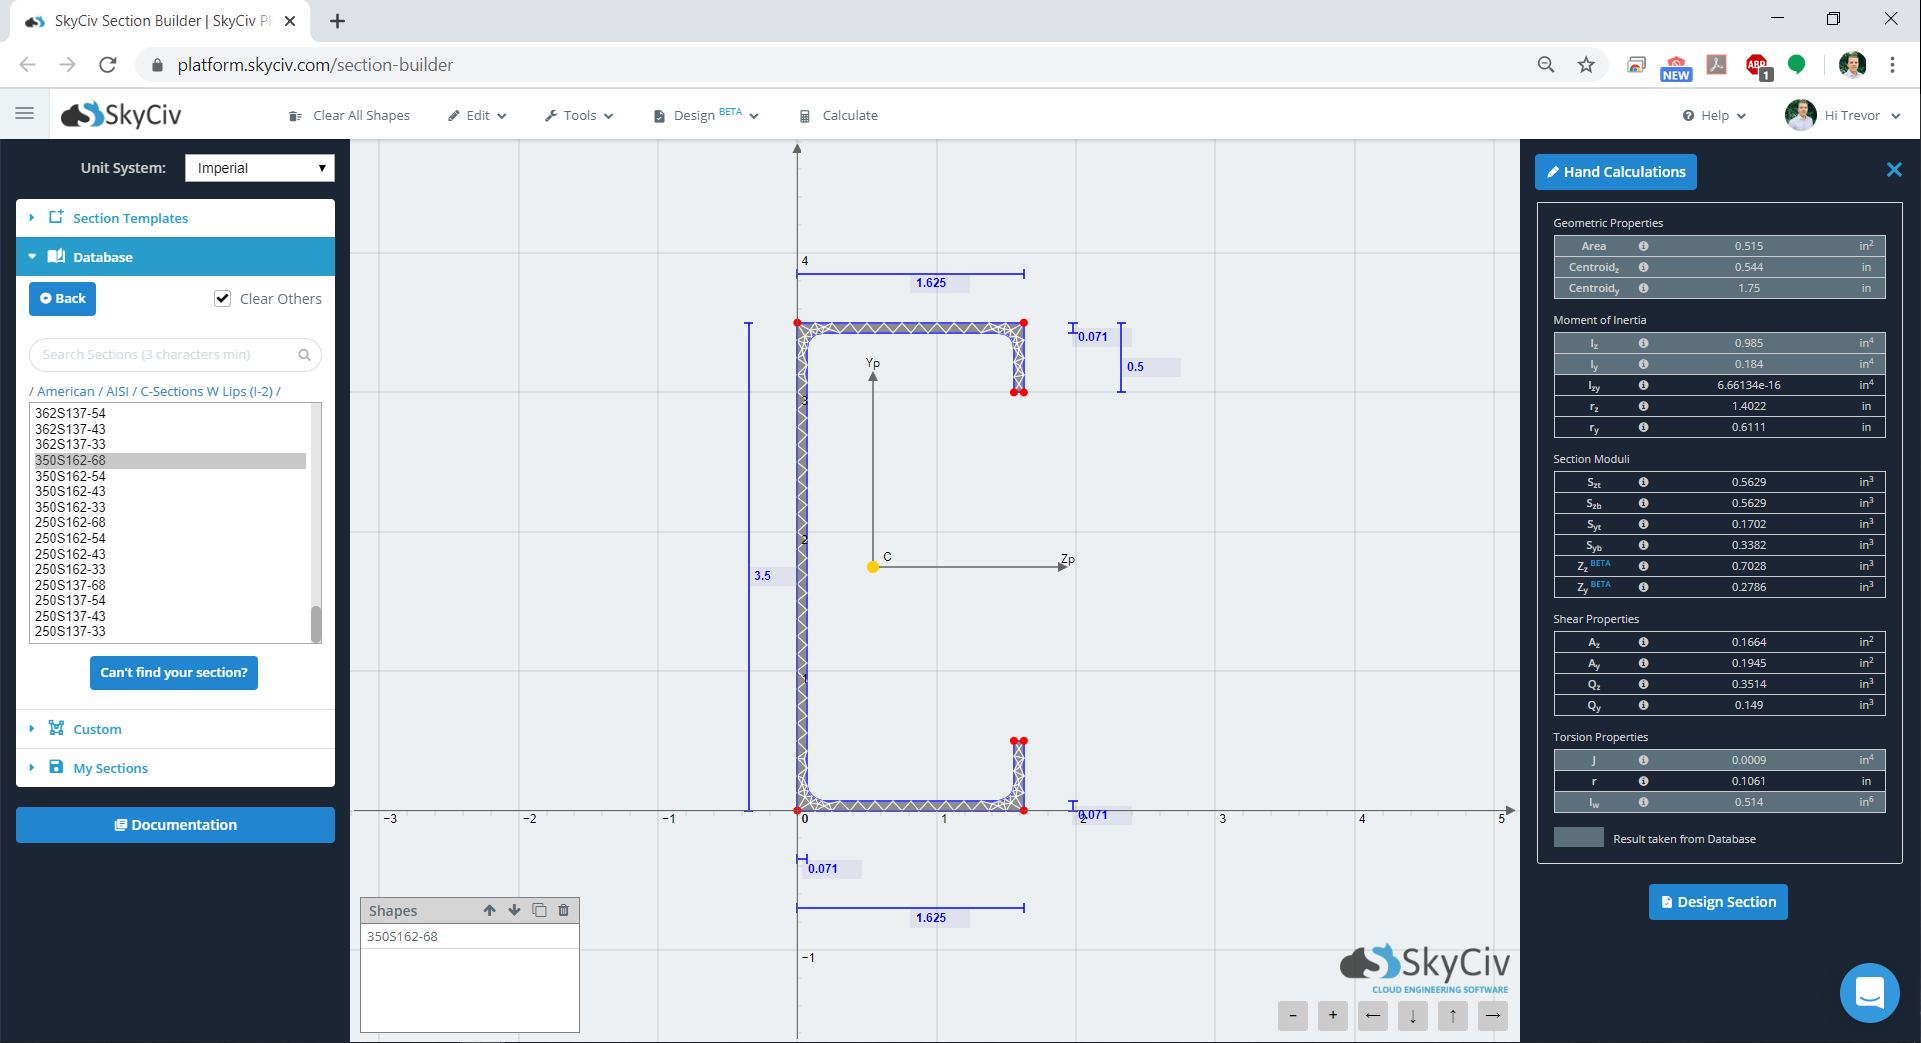Toggle the Clear Others checkbox
This screenshot has width=1921, height=1043.
click(222, 298)
